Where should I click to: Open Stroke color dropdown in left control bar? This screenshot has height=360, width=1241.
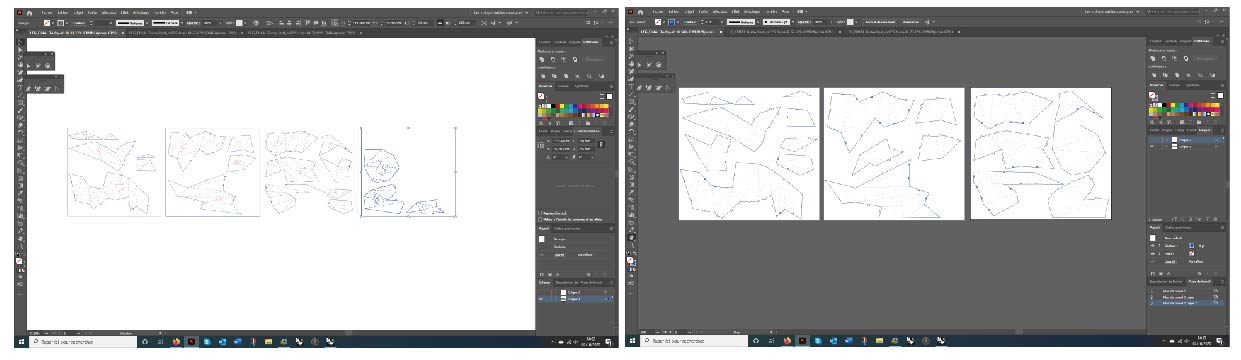click(67, 23)
